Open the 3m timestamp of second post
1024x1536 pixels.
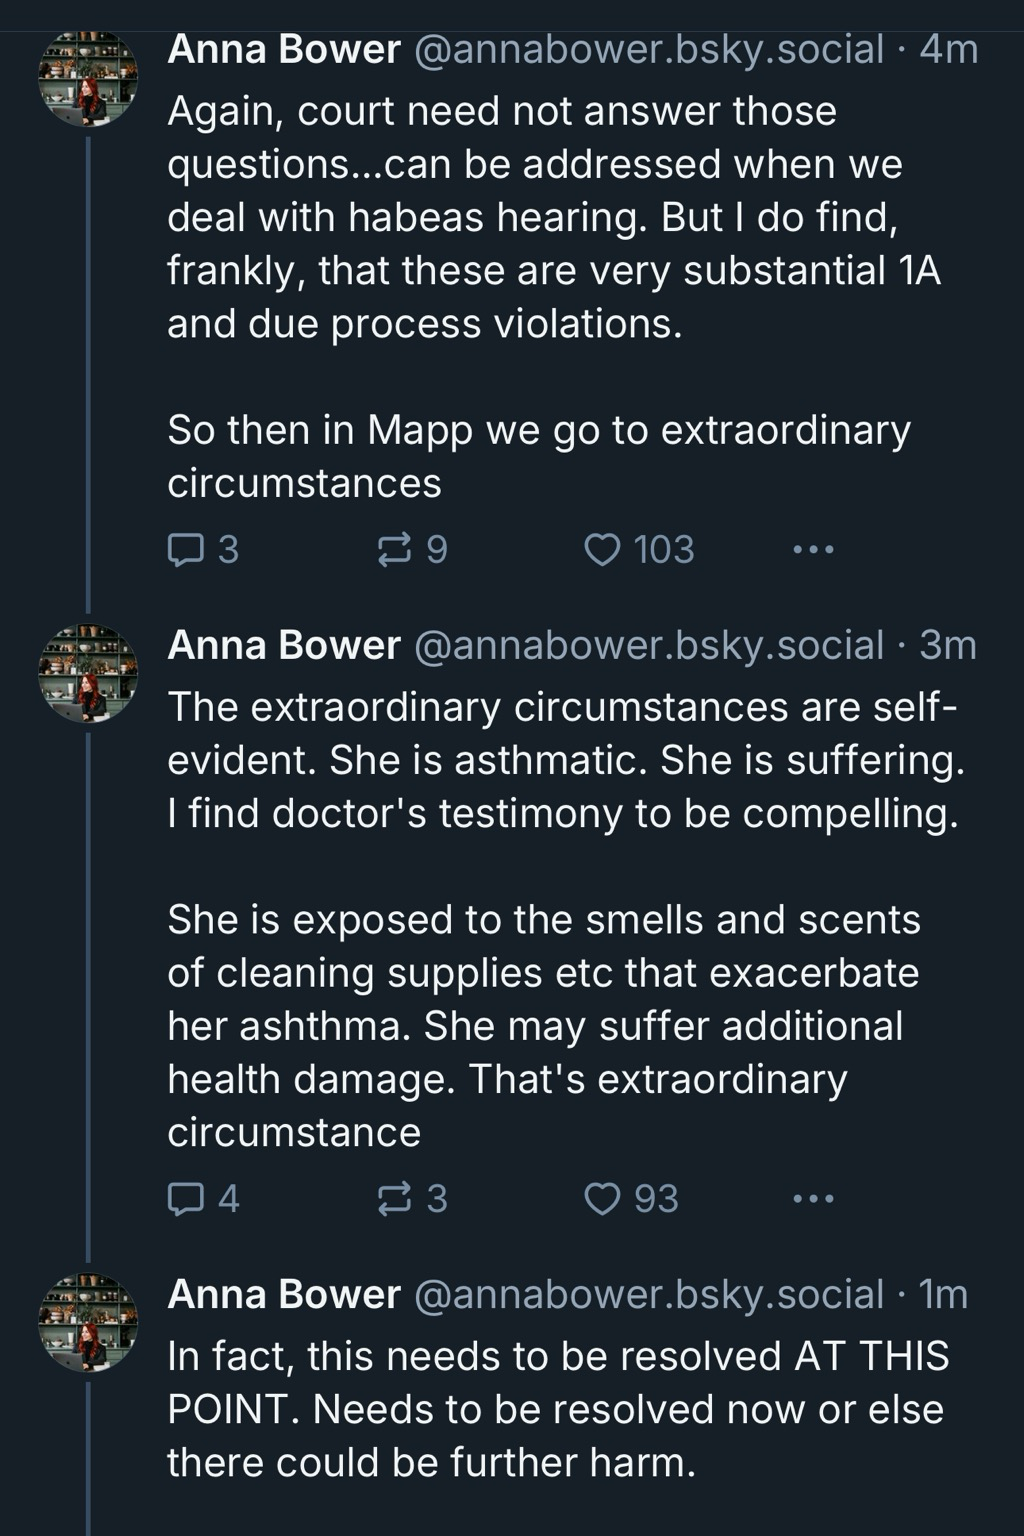[947, 645]
